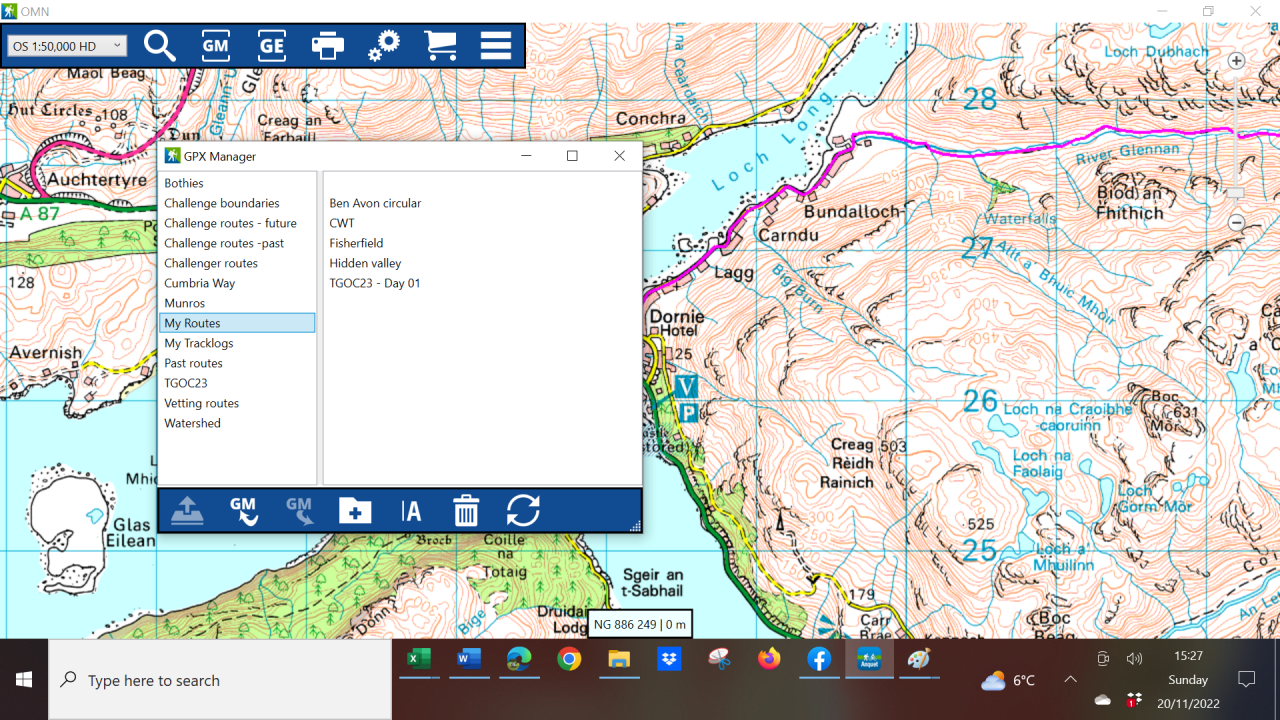Rename the selected route
The width and height of the screenshot is (1280, 720).
pyautogui.click(x=411, y=510)
